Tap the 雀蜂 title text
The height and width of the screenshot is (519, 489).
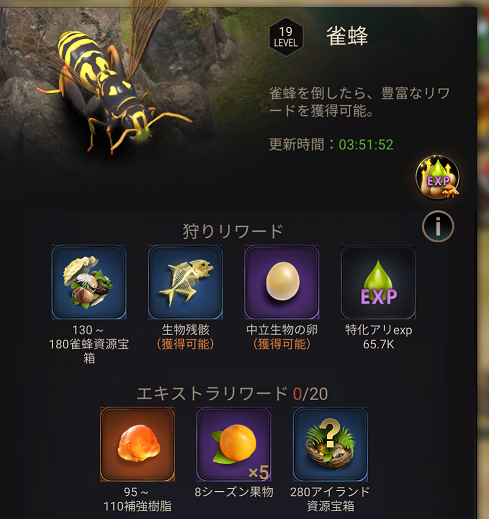[347, 36]
